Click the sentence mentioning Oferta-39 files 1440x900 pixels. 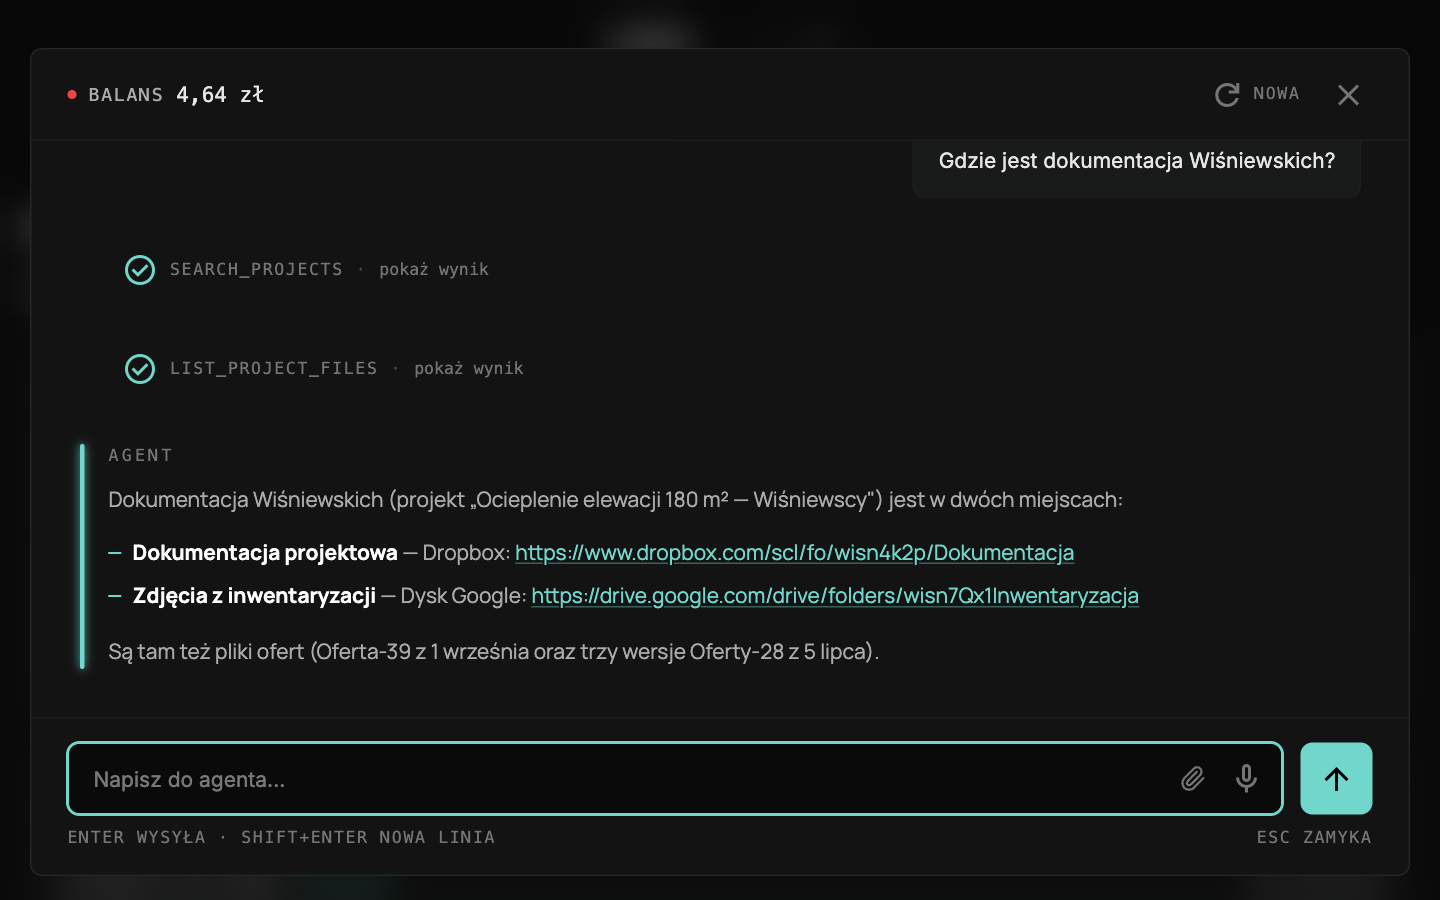click(x=494, y=652)
